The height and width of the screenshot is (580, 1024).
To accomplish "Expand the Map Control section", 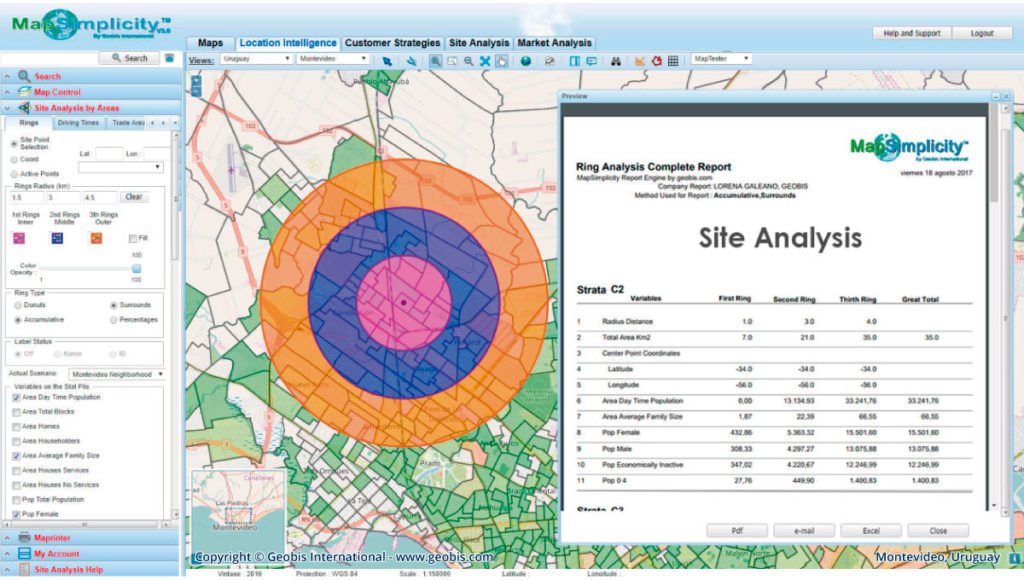I will (7, 92).
